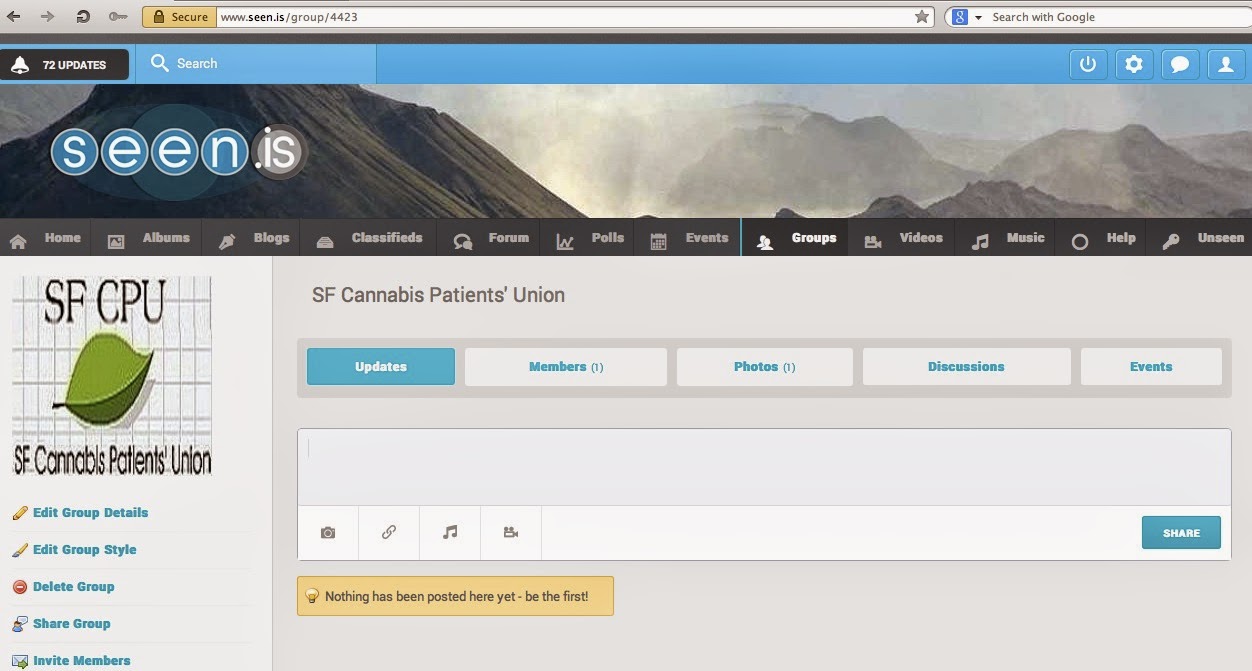Screen dimensions: 1252x671
Task: Open the Events menu item in navigation bar
Action: [x=688, y=238]
